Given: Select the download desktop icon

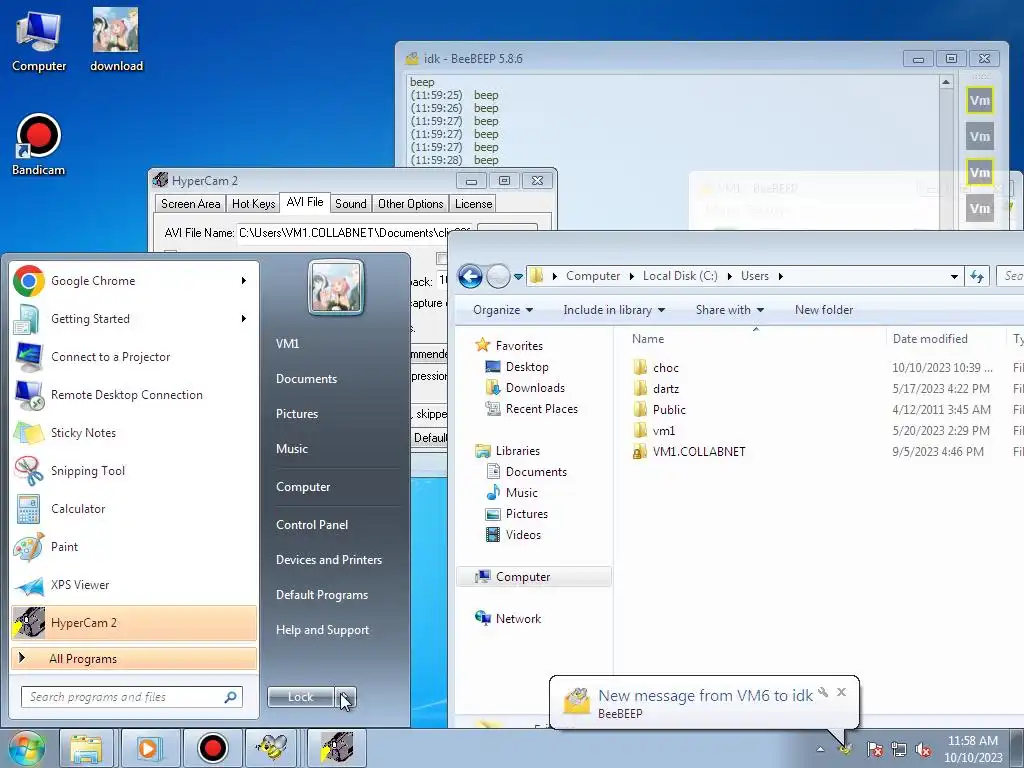Looking at the screenshot, I should 116,40.
